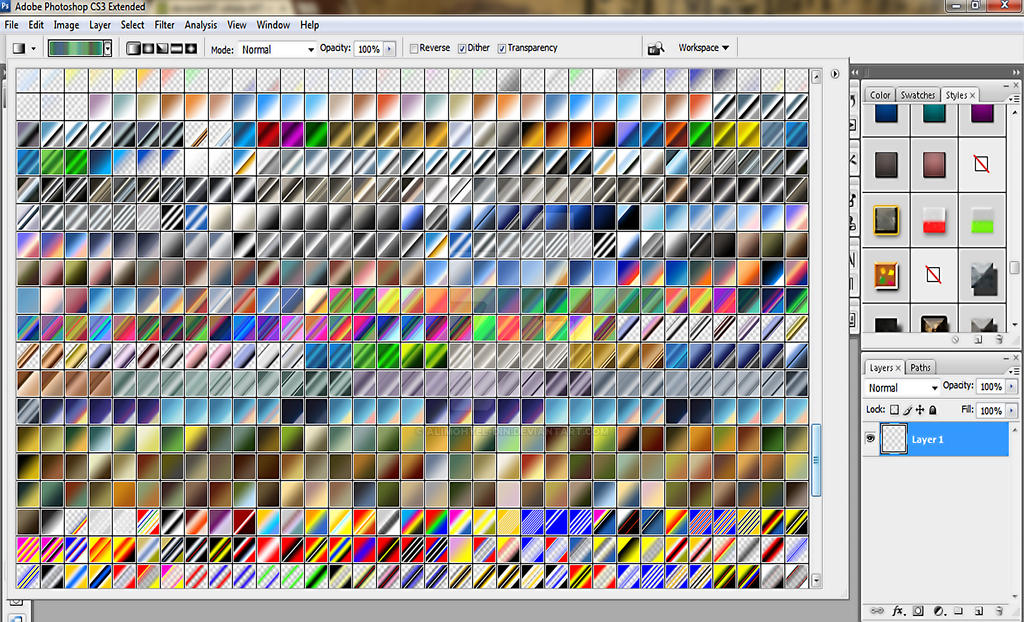
Task: Open the Workspace dropdown
Action: [x=704, y=48]
